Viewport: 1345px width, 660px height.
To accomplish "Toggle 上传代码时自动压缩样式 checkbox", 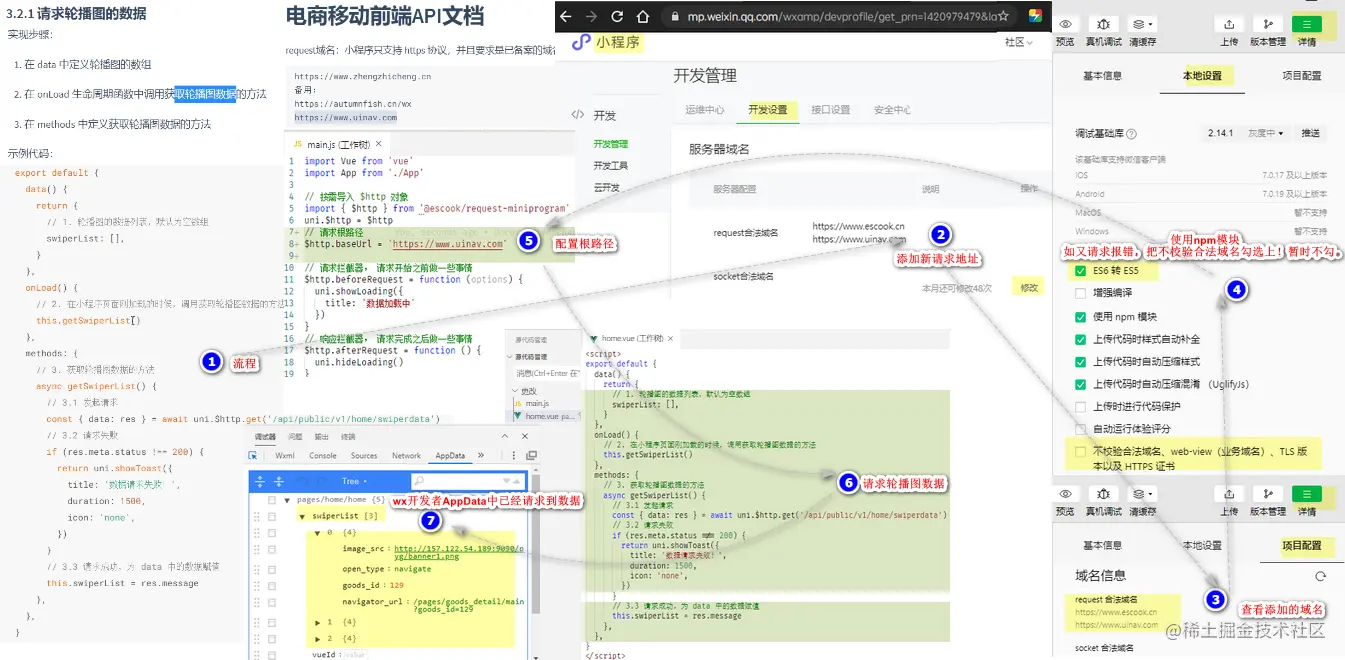I will coord(1080,361).
